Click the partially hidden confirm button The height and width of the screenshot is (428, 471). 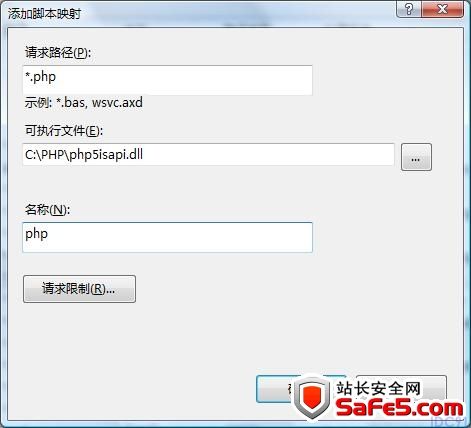click(274, 389)
